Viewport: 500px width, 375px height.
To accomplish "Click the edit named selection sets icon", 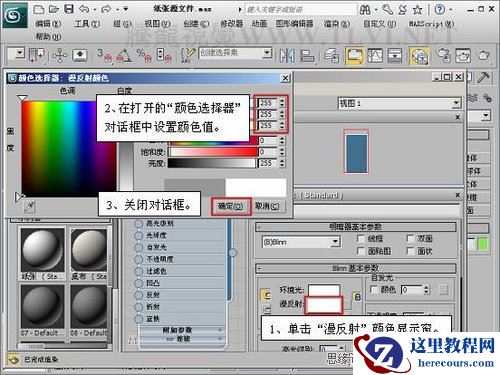I will point(188,55).
